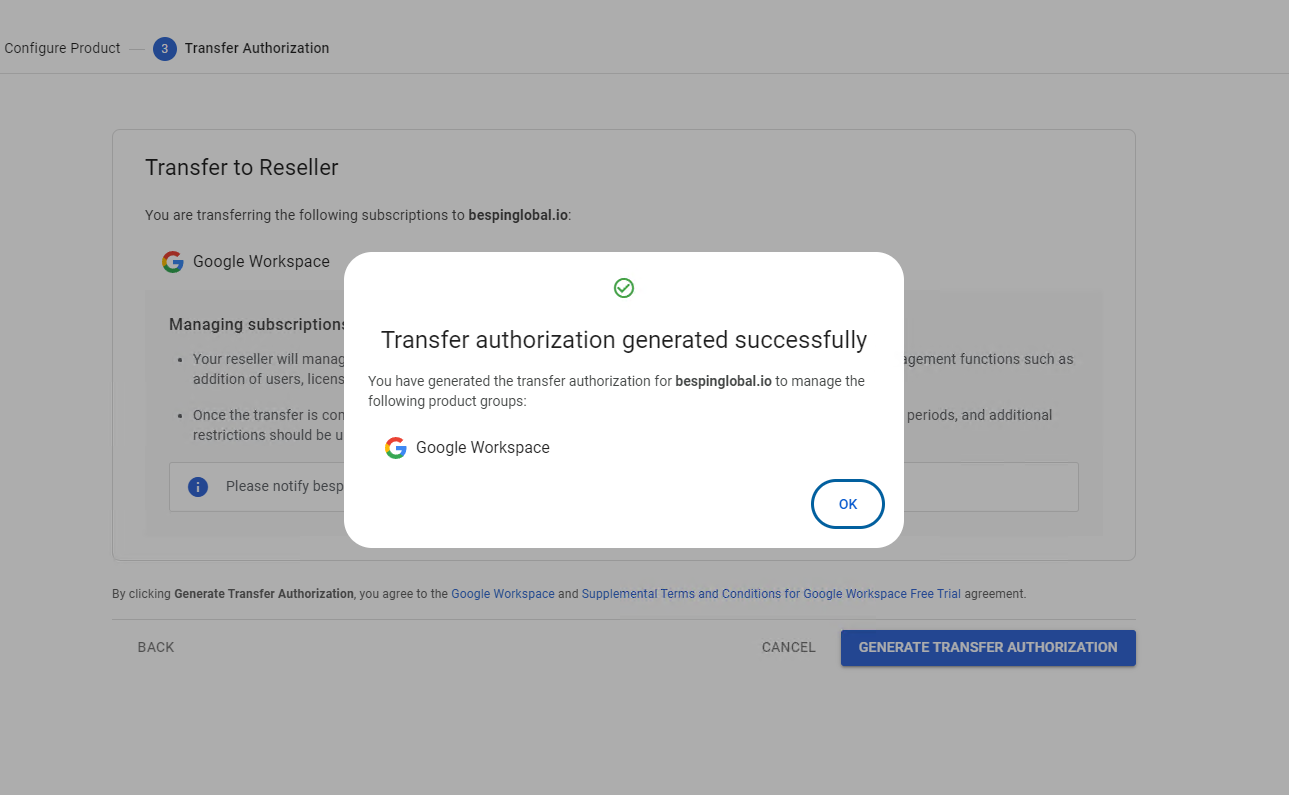
Task: Select the step 3 circle in the stepper
Action: tap(164, 48)
